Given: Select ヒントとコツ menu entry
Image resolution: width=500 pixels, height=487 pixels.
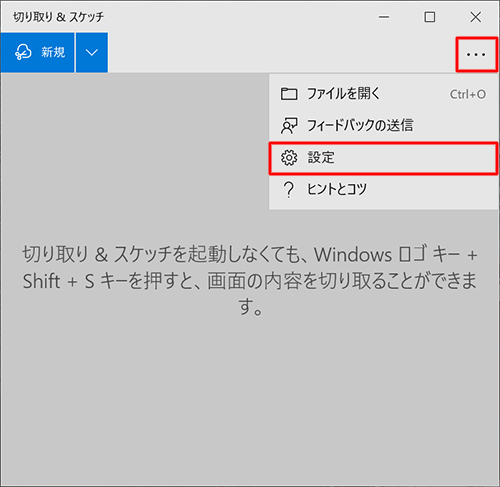Looking at the screenshot, I should [x=384, y=189].
